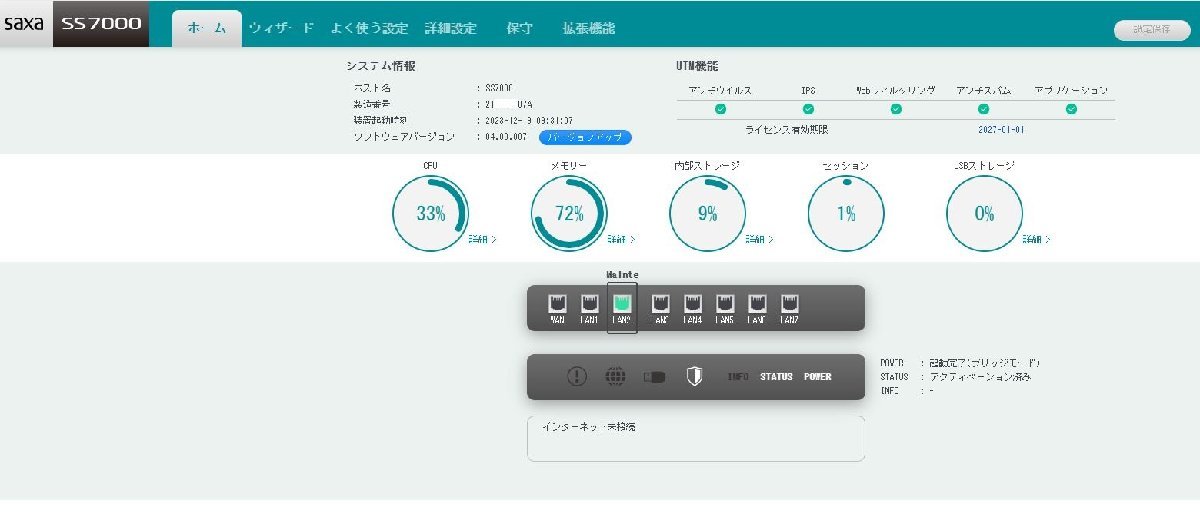Open the ウィザード tab
This screenshot has width=1200, height=530.
click(x=282, y=28)
